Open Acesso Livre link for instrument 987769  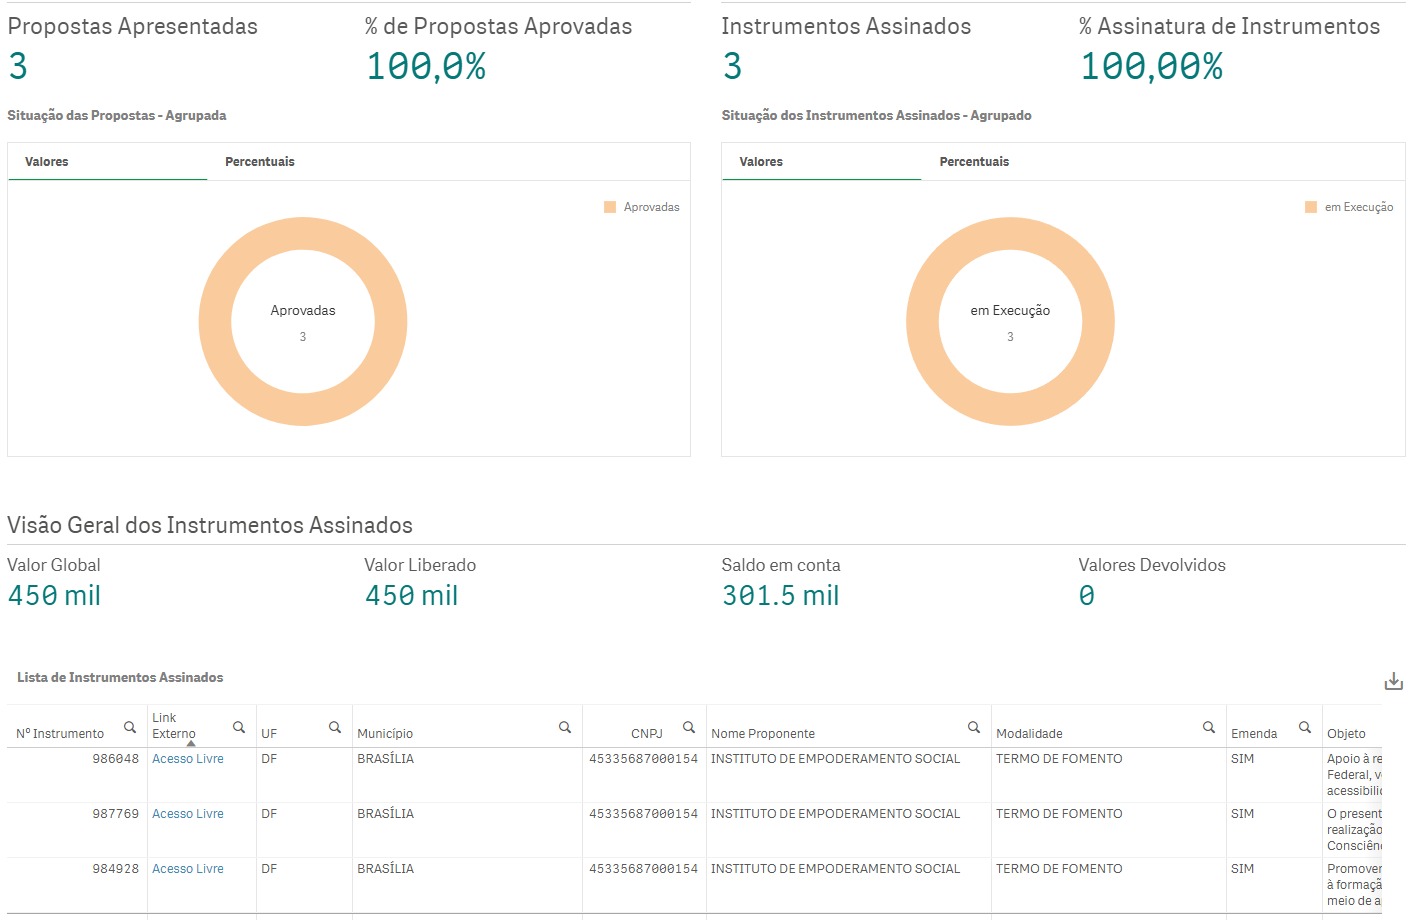click(188, 814)
